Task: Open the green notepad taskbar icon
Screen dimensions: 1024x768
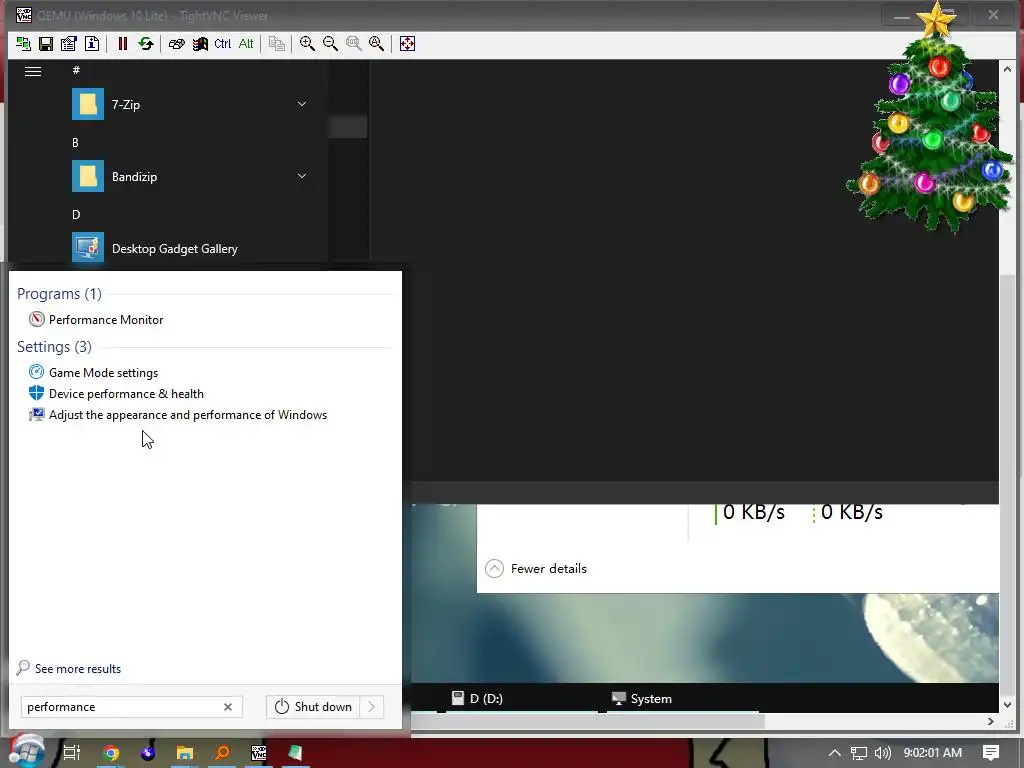Action: click(295, 753)
